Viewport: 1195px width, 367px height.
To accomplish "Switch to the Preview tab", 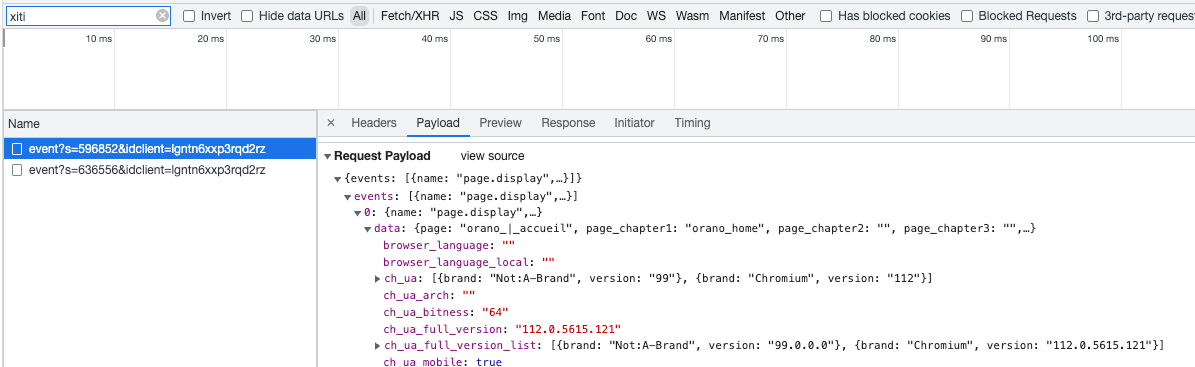I will [x=500, y=123].
